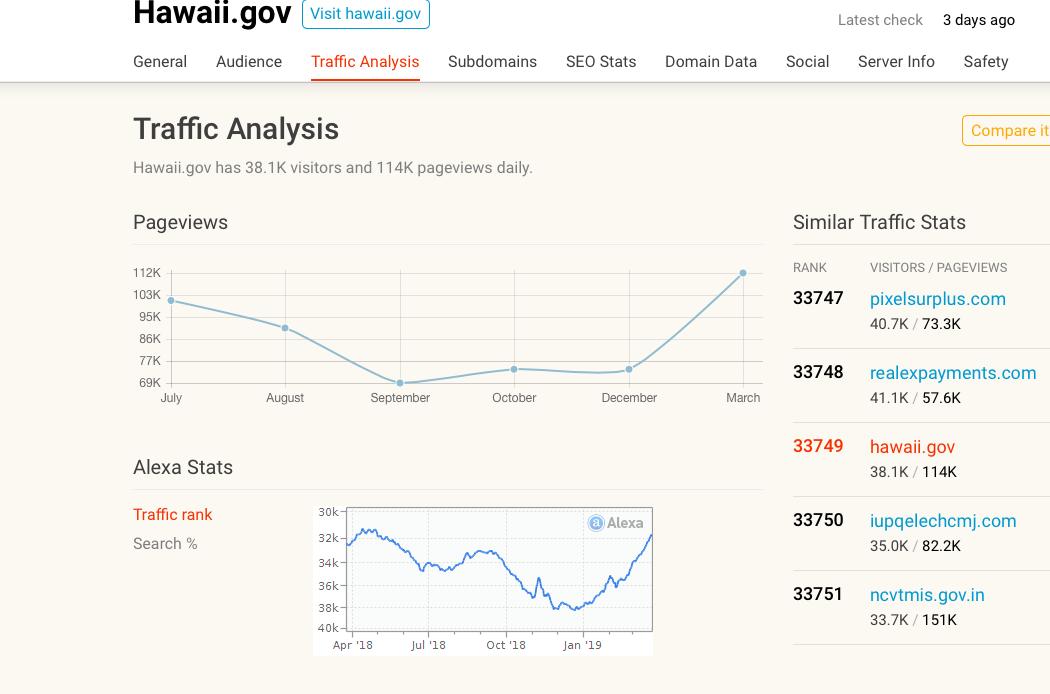Click the 41.1K / 57.6K stats text
Screen dimensions: 1050x694
point(915,398)
